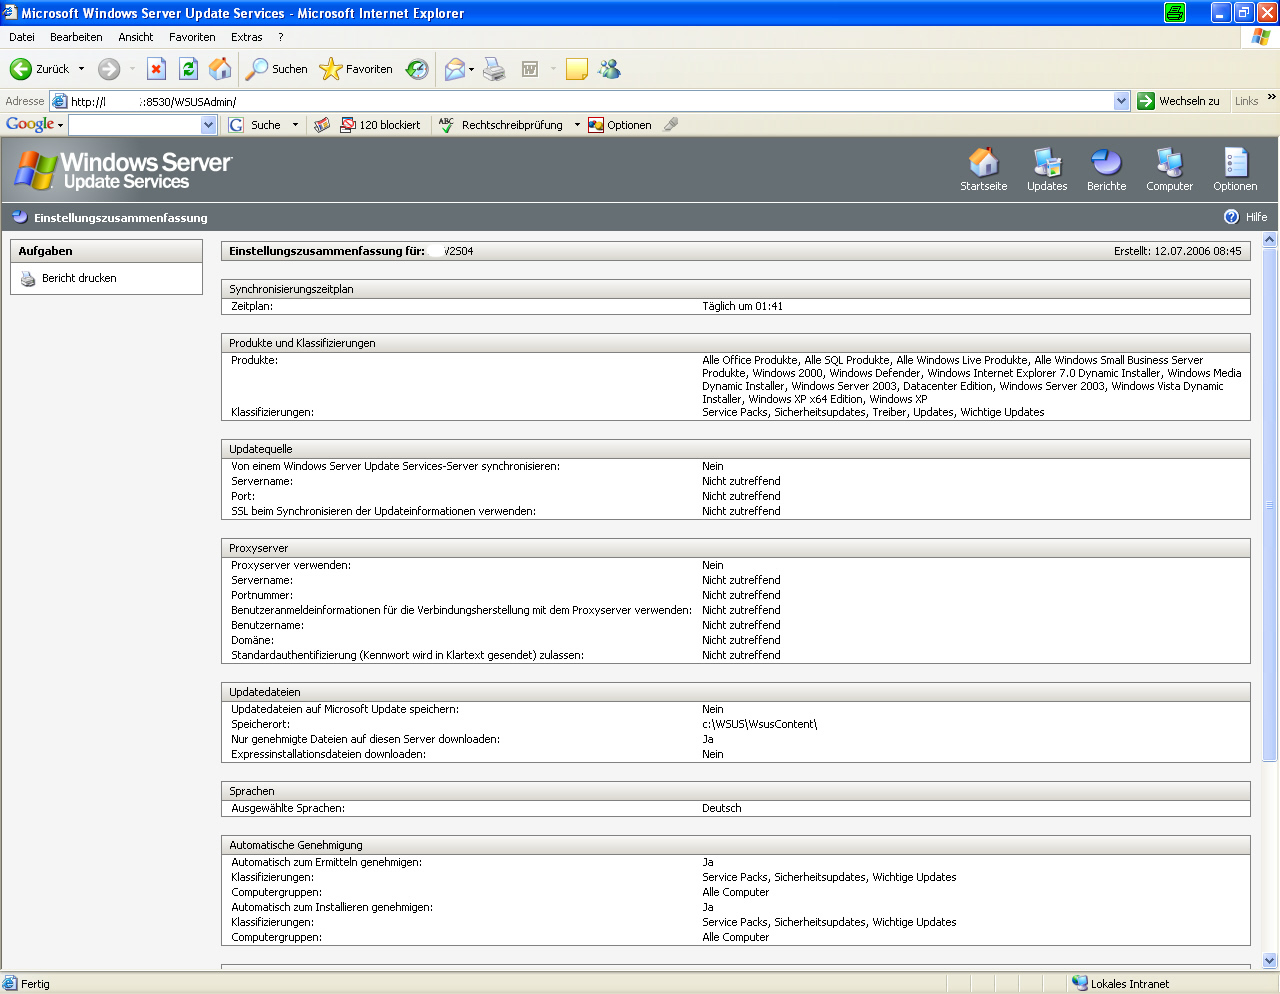
Task: Open Hilfe for this page
Action: (1246, 217)
